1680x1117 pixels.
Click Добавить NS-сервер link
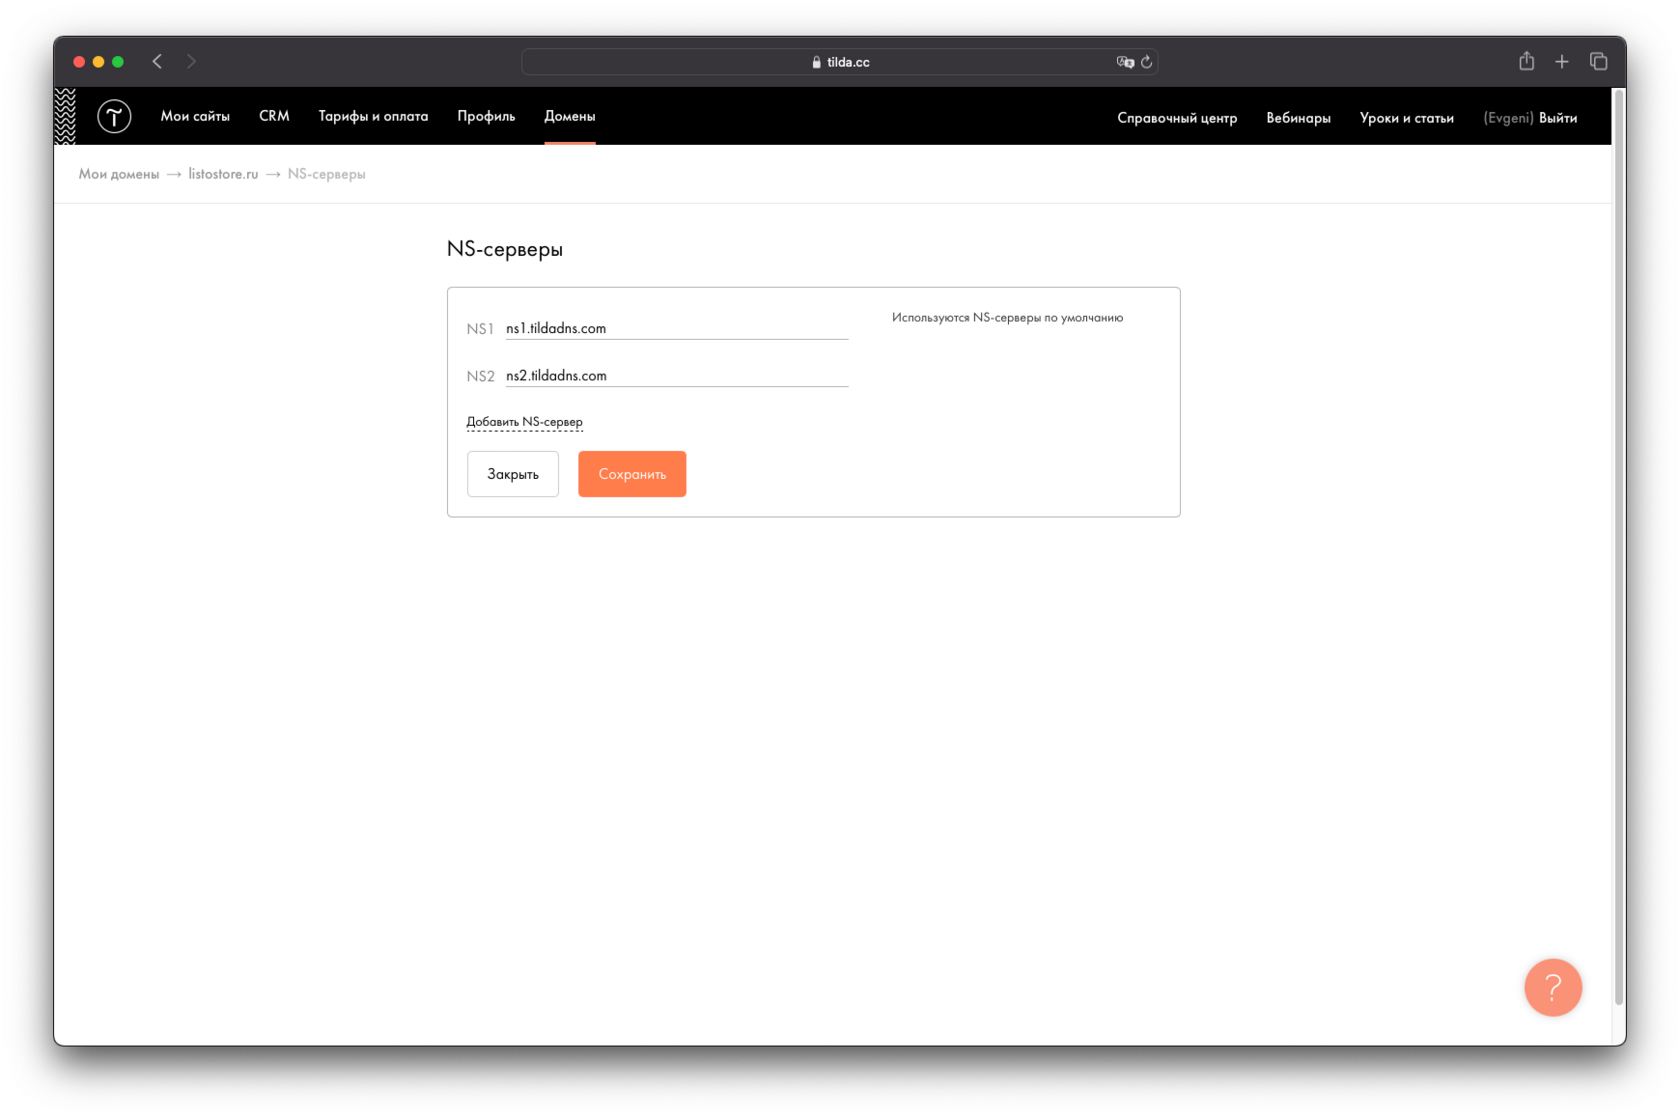tap(524, 422)
